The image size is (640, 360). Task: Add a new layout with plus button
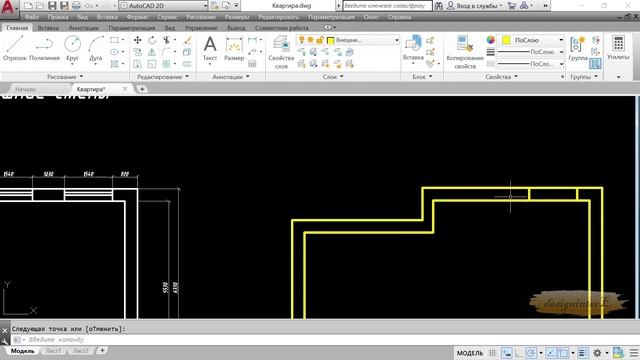[102, 351]
